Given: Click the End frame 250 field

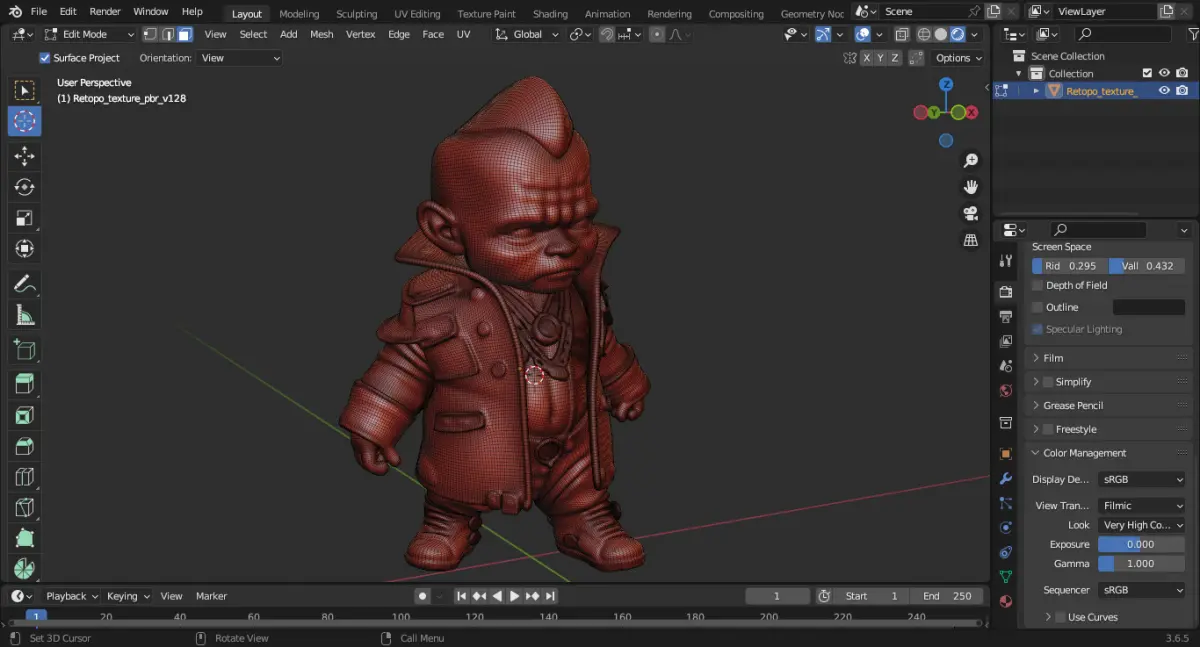Looking at the screenshot, I should click(x=946, y=596).
